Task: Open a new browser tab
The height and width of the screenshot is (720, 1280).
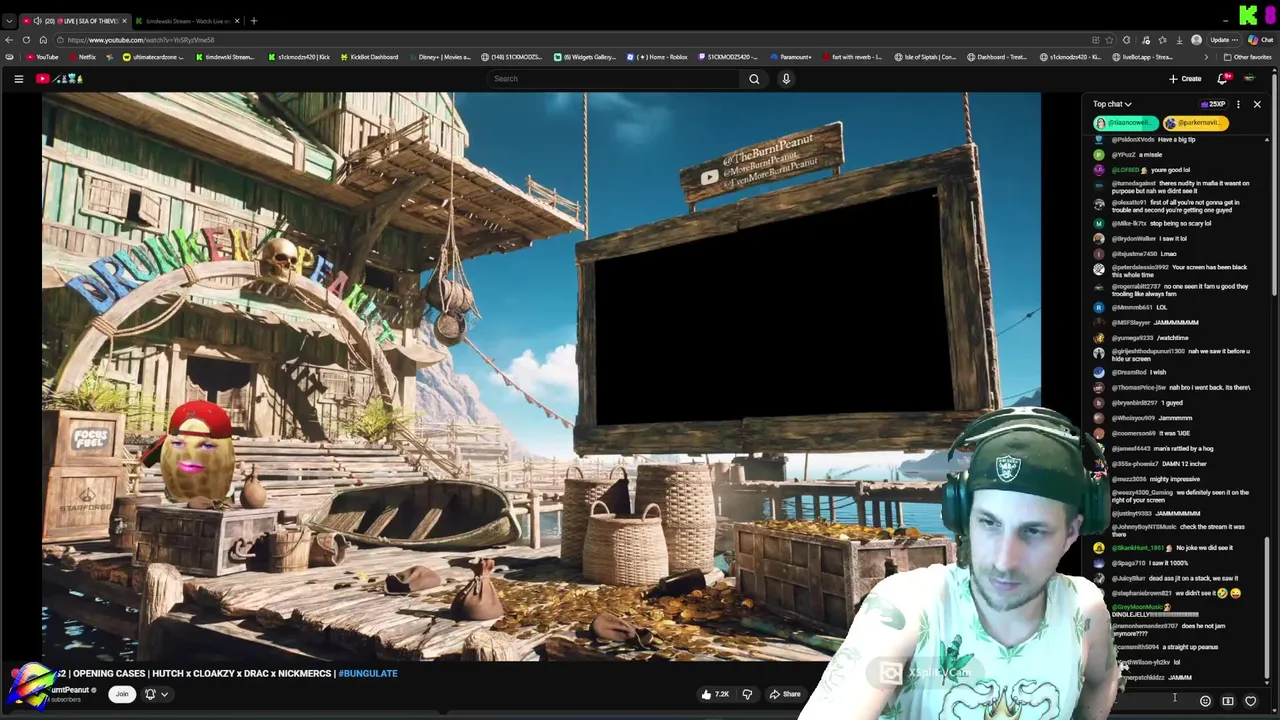Action: (254, 21)
